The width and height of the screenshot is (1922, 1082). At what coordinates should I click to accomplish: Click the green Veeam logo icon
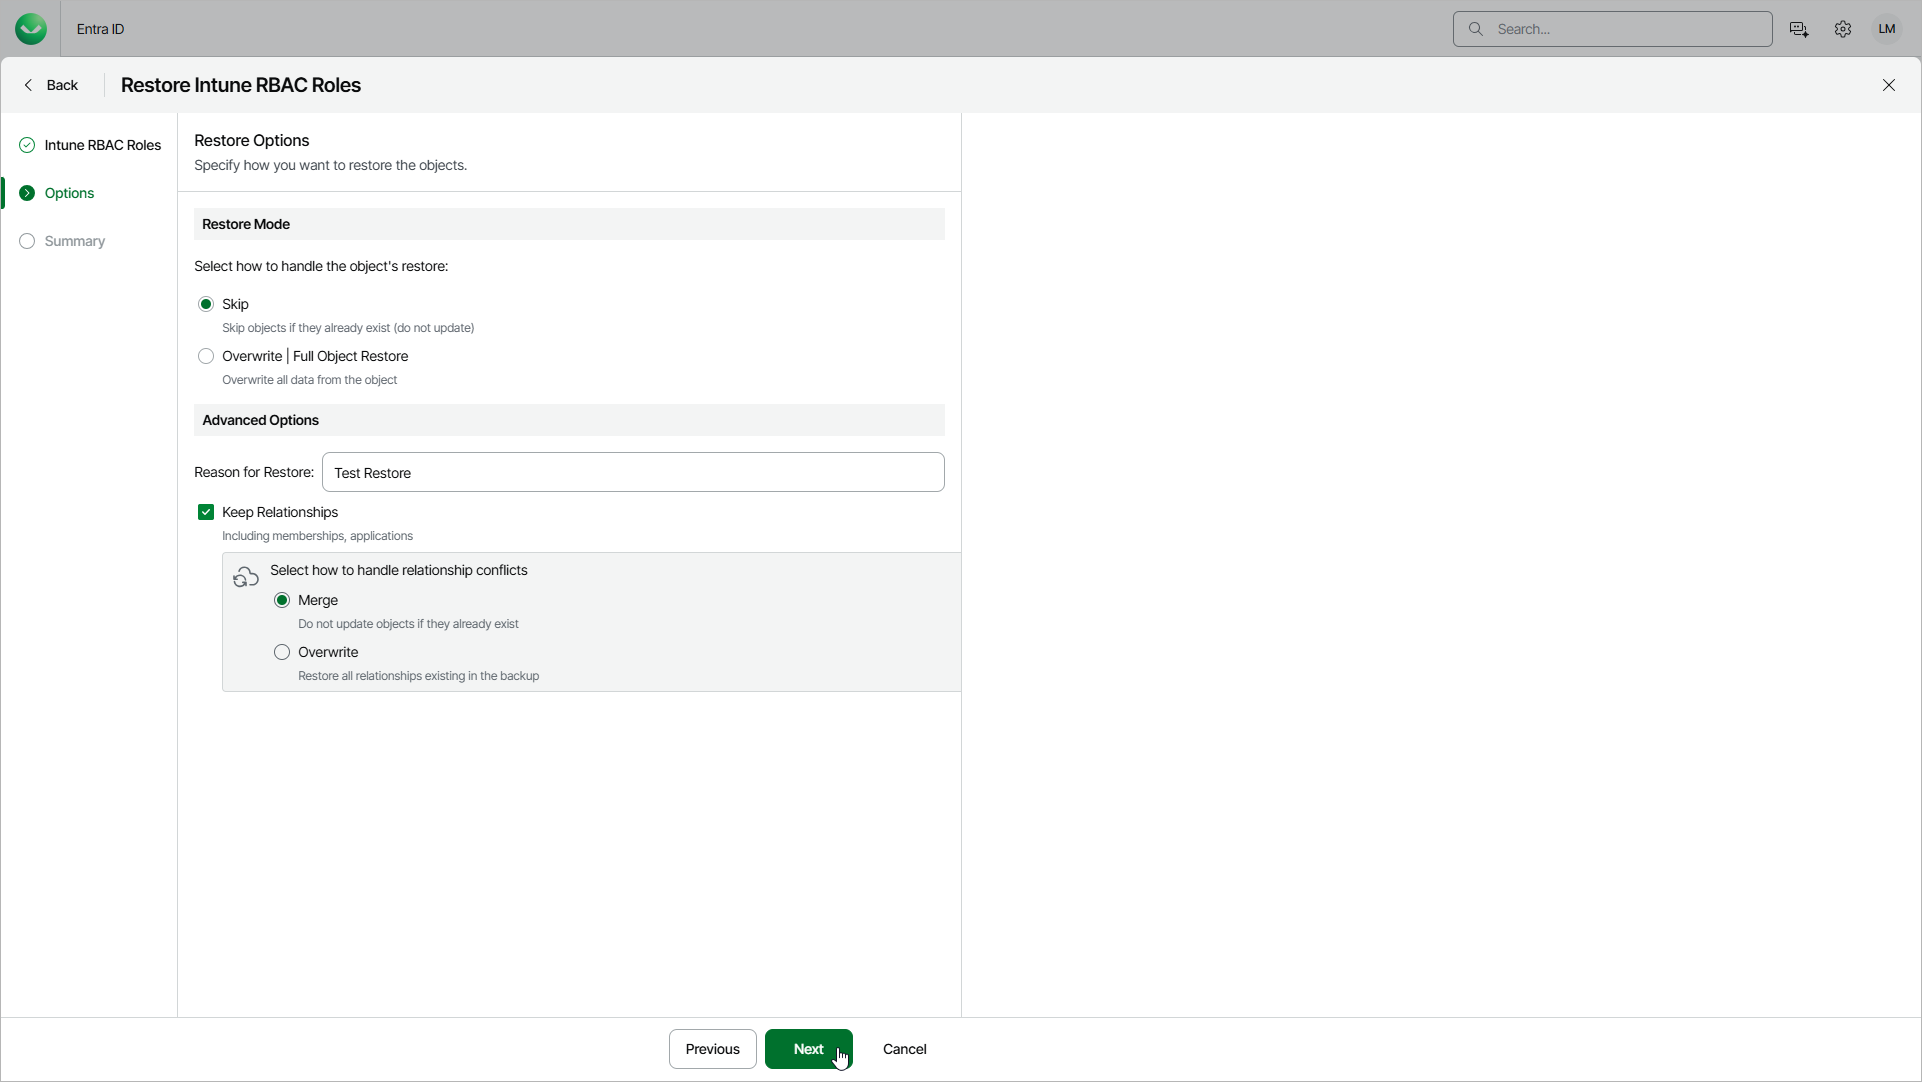click(31, 29)
